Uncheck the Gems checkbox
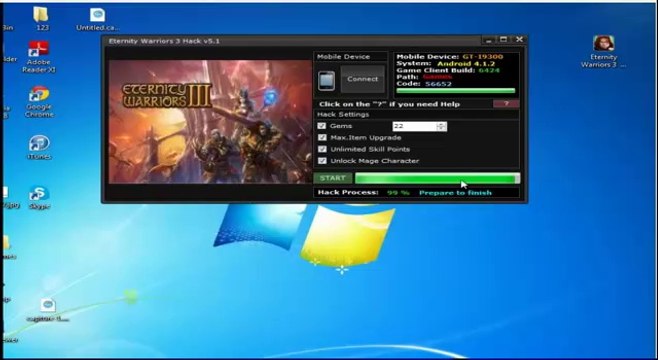Viewport: 658px width, 360px height. 322,126
